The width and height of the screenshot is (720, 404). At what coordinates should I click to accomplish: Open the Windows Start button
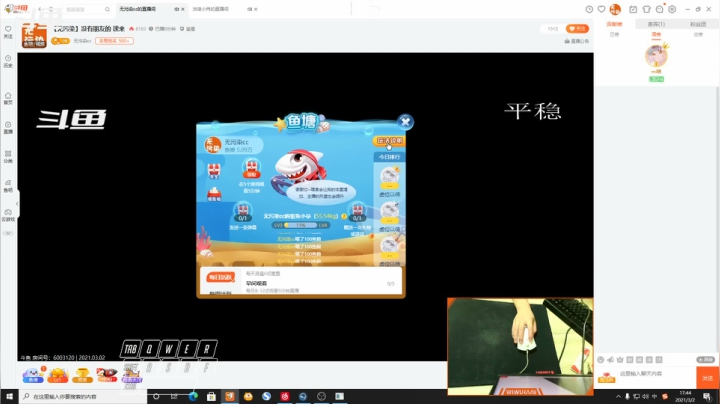pos(9,396)
